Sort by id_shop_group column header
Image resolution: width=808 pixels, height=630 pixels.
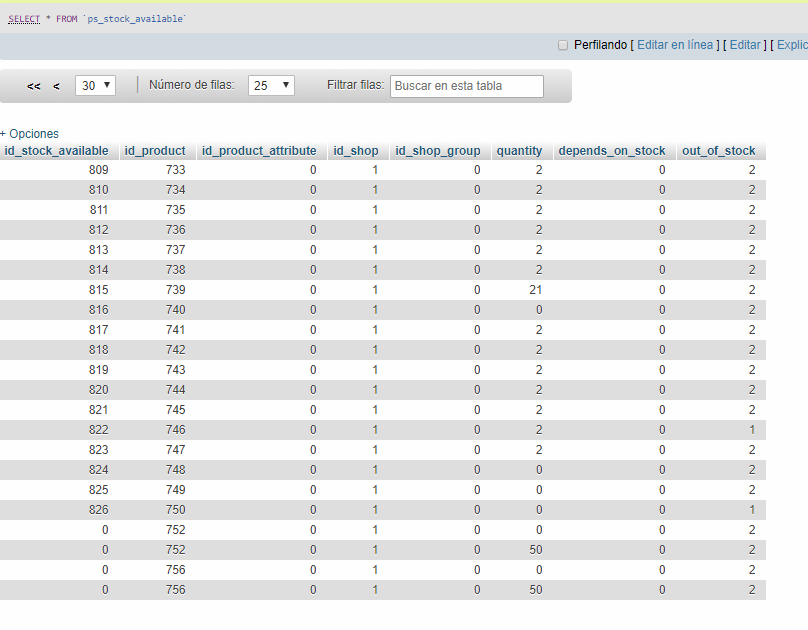click(437, 151)
